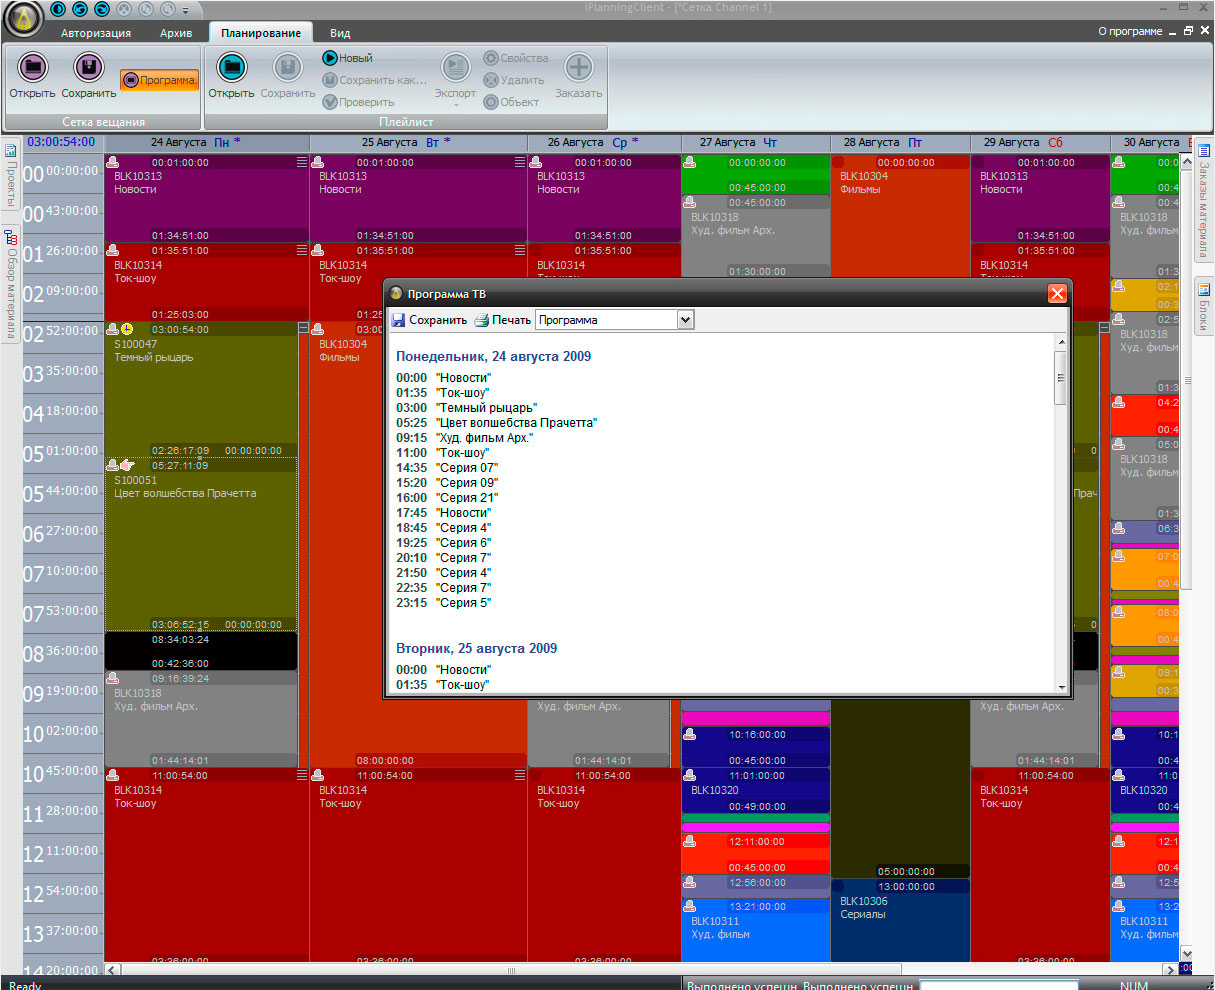Open the Блоки side panel tab
Image resolution: width=1215 pixels, height=990 pixels.
(x=1204, y=308)
